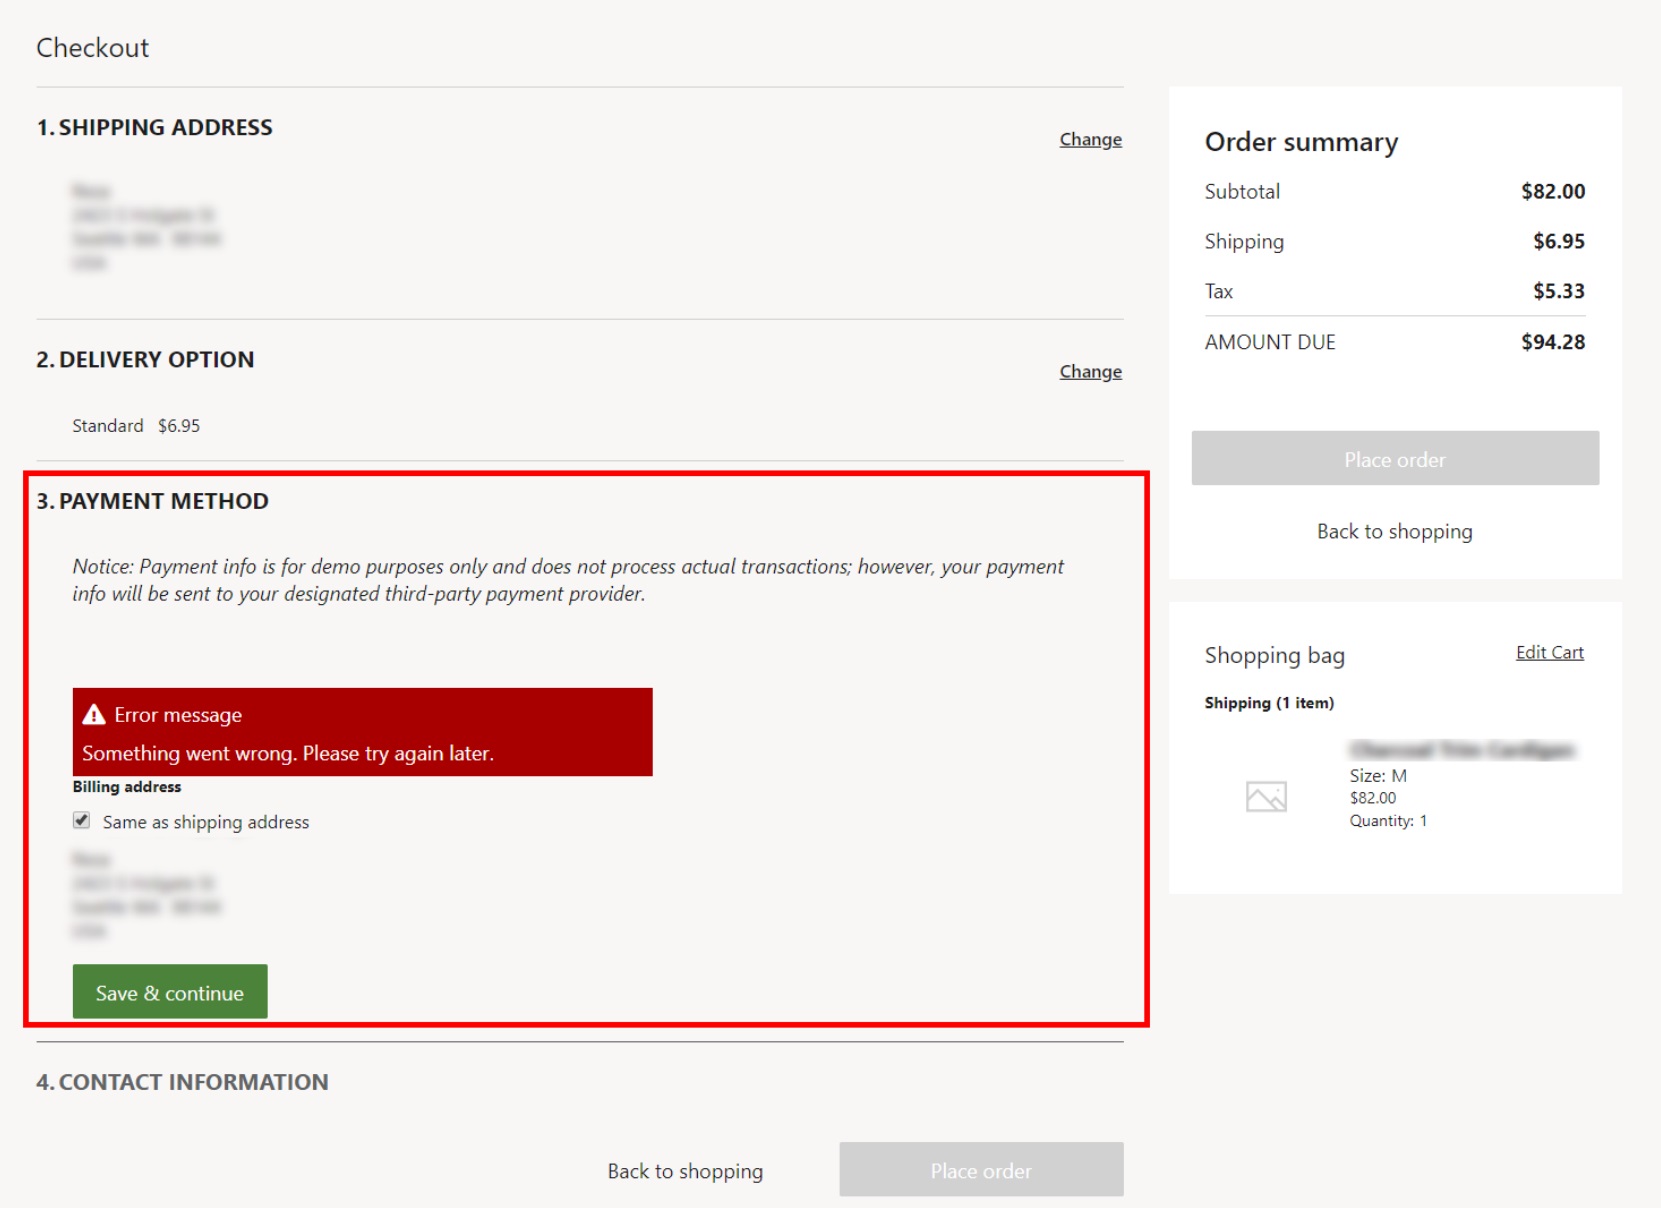Click the $82.00 item price in Shopping bag
Screen dimensions: 1661x1208
click(x=1373, y=798)
